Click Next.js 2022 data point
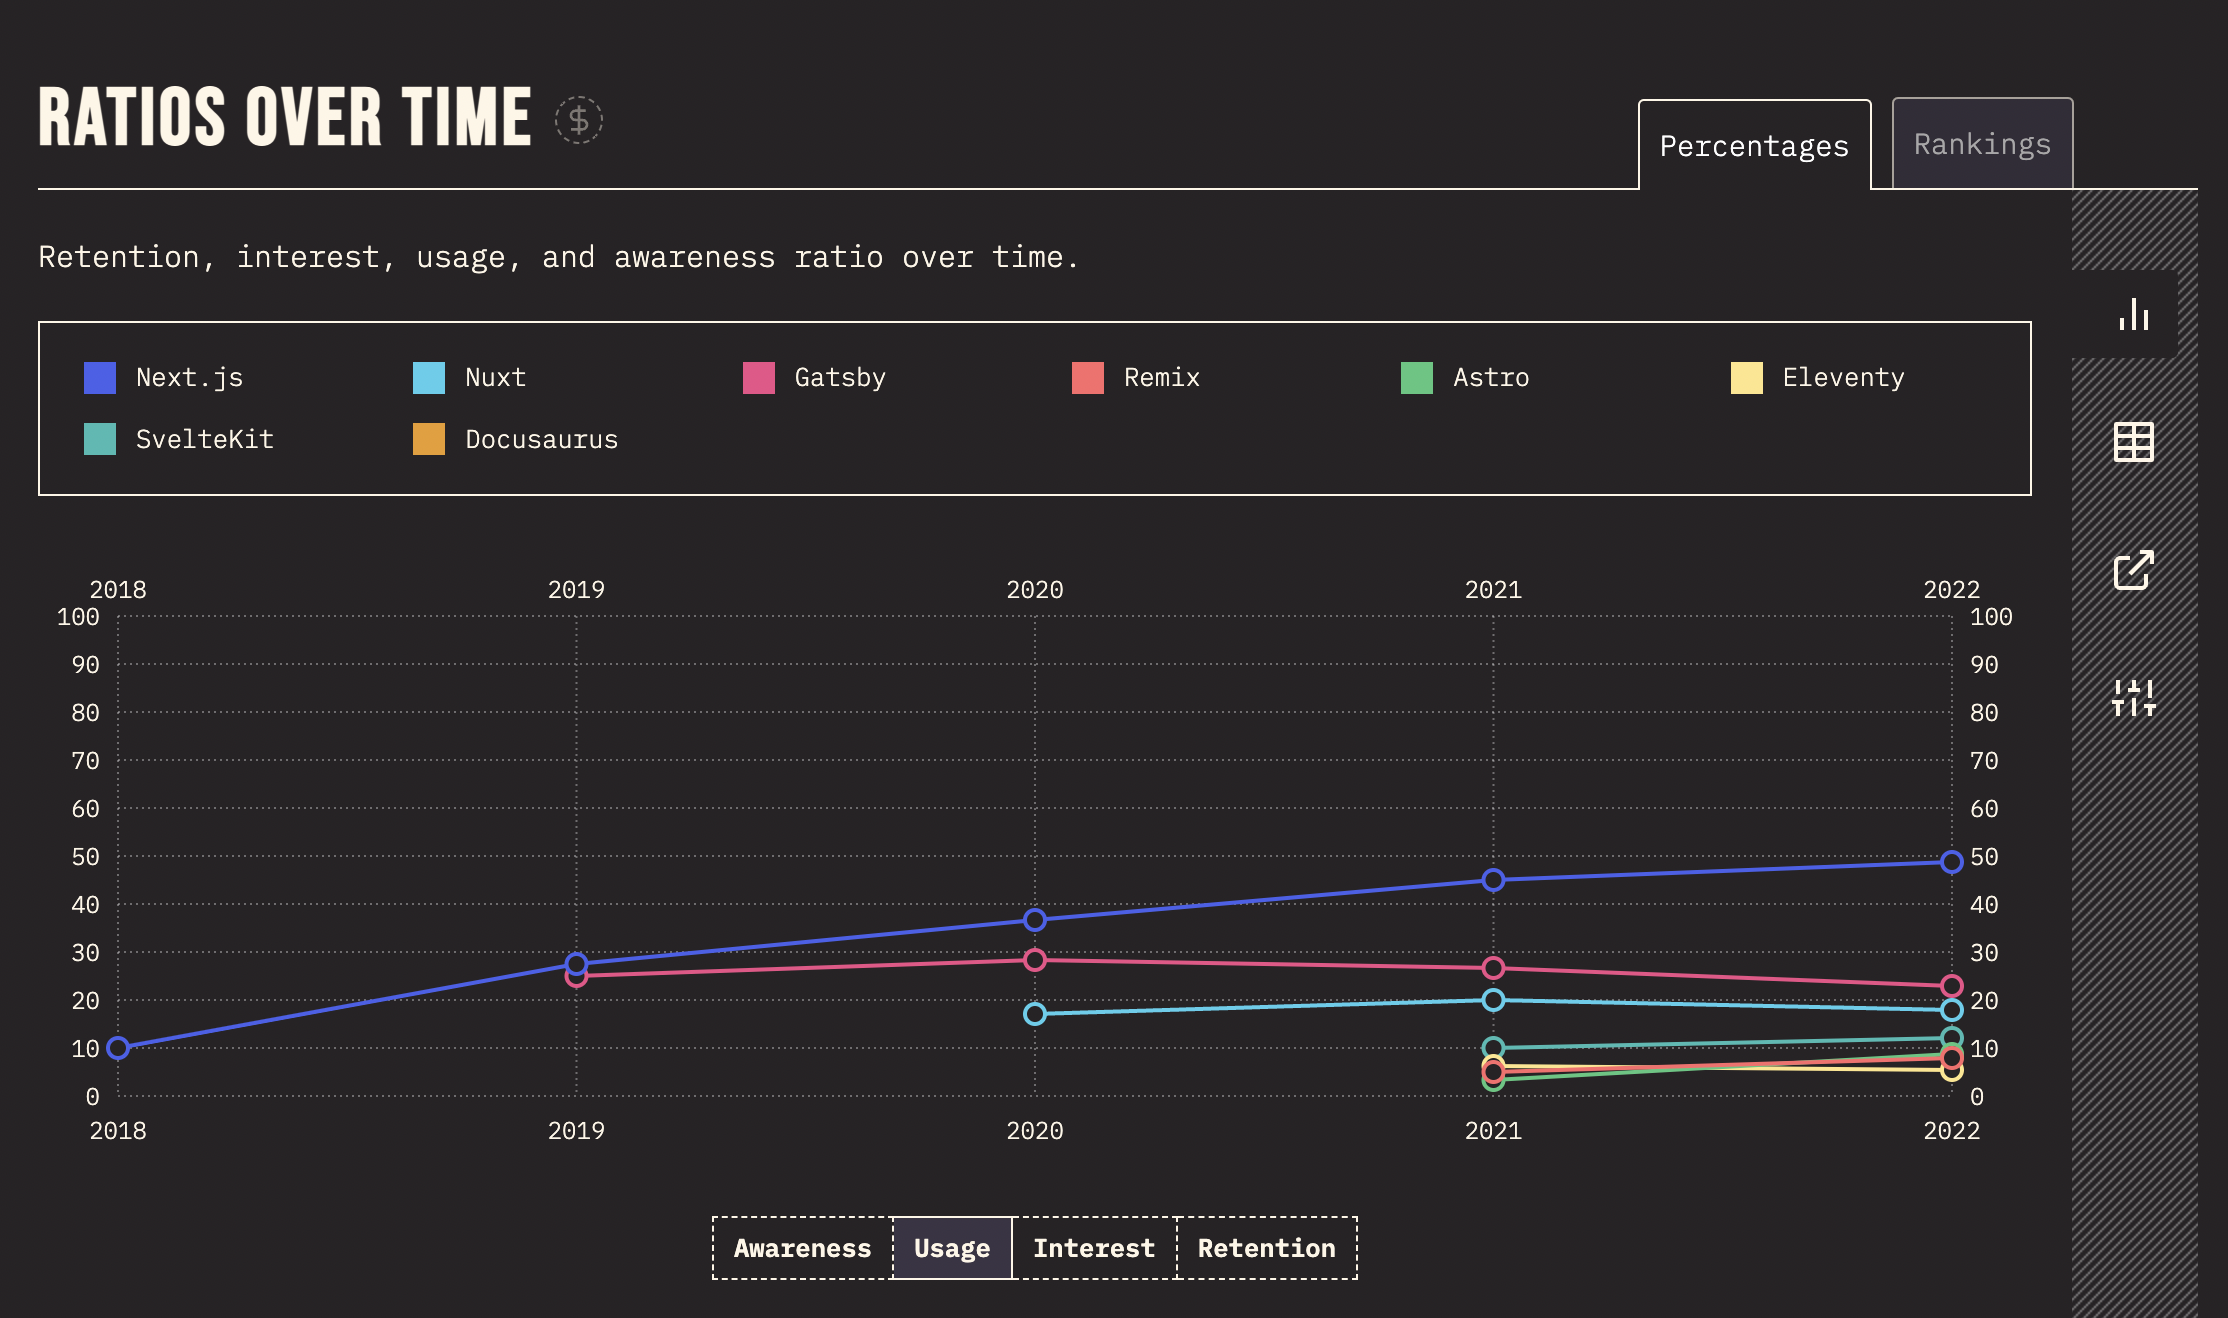The image size is (2228, 1318). pos(1952,862)
